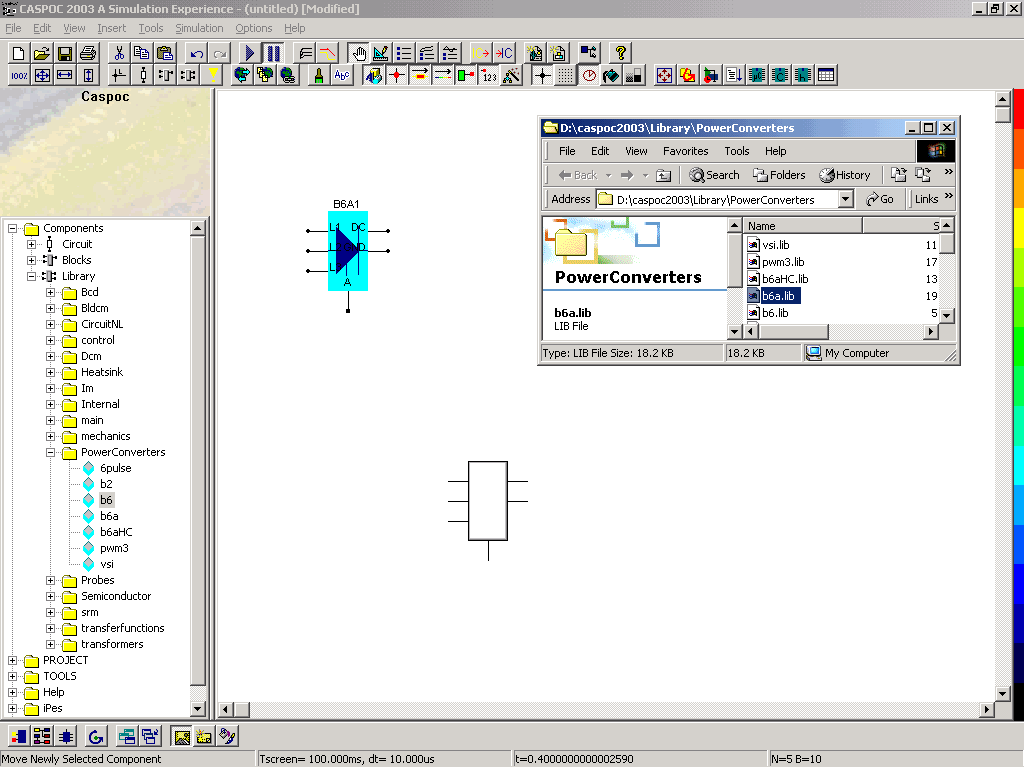Start the simulation with the play arrow
Image resolution: width=1024 pixels, height=768 pixels.
click(249, 53)
